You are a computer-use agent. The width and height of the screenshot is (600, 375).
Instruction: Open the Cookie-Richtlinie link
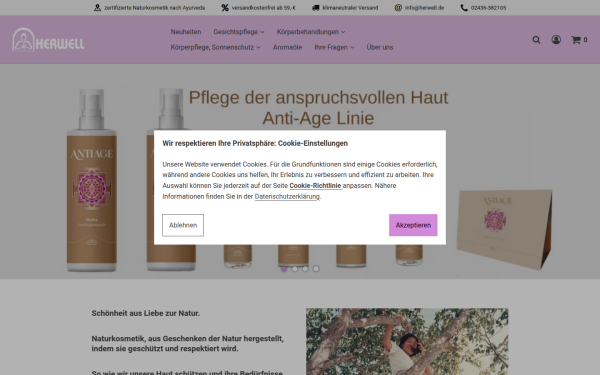(315, 186)
